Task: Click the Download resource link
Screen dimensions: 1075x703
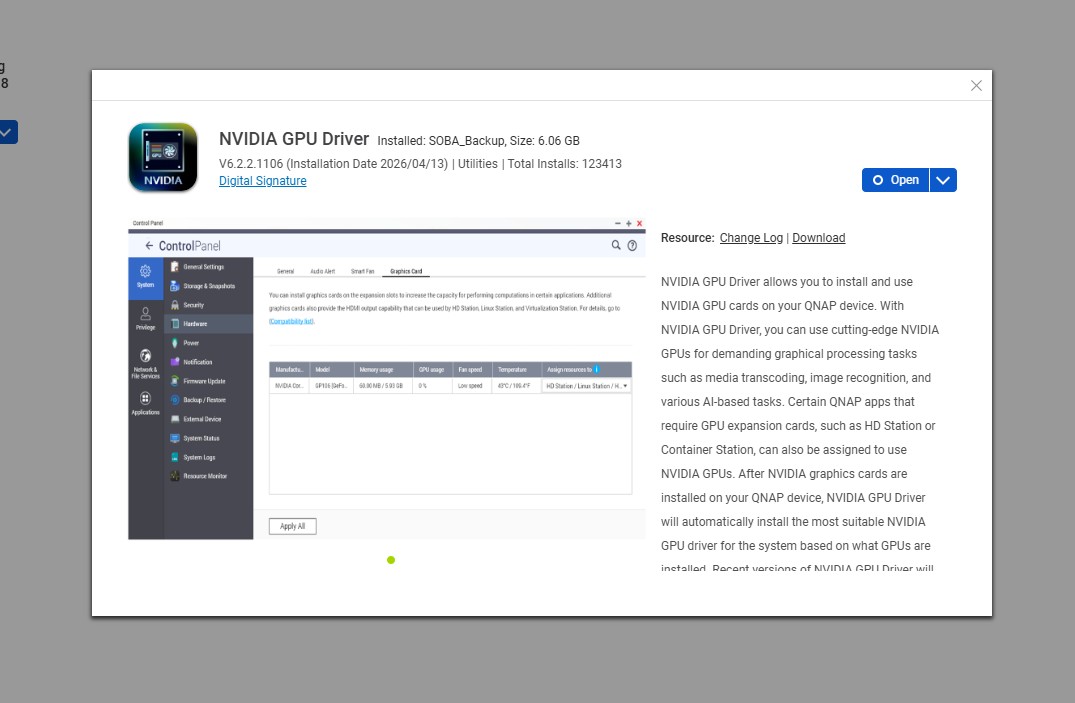Action: [818, 238]
